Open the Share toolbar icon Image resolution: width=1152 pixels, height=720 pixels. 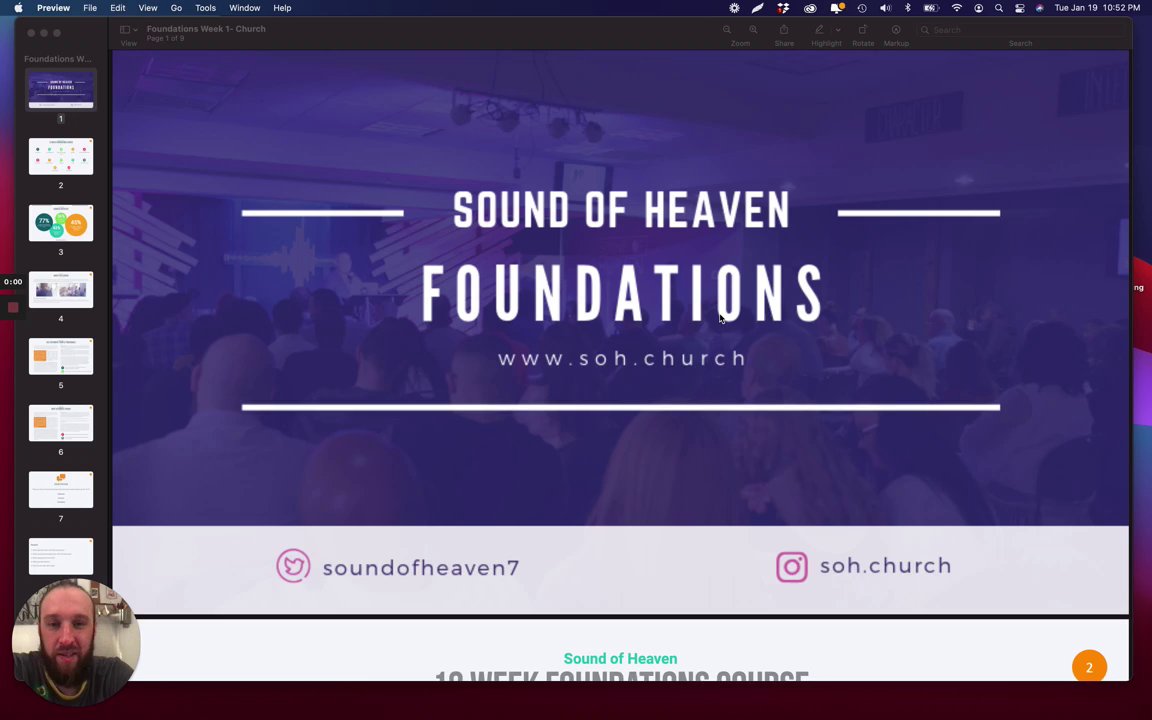point(784,29)
